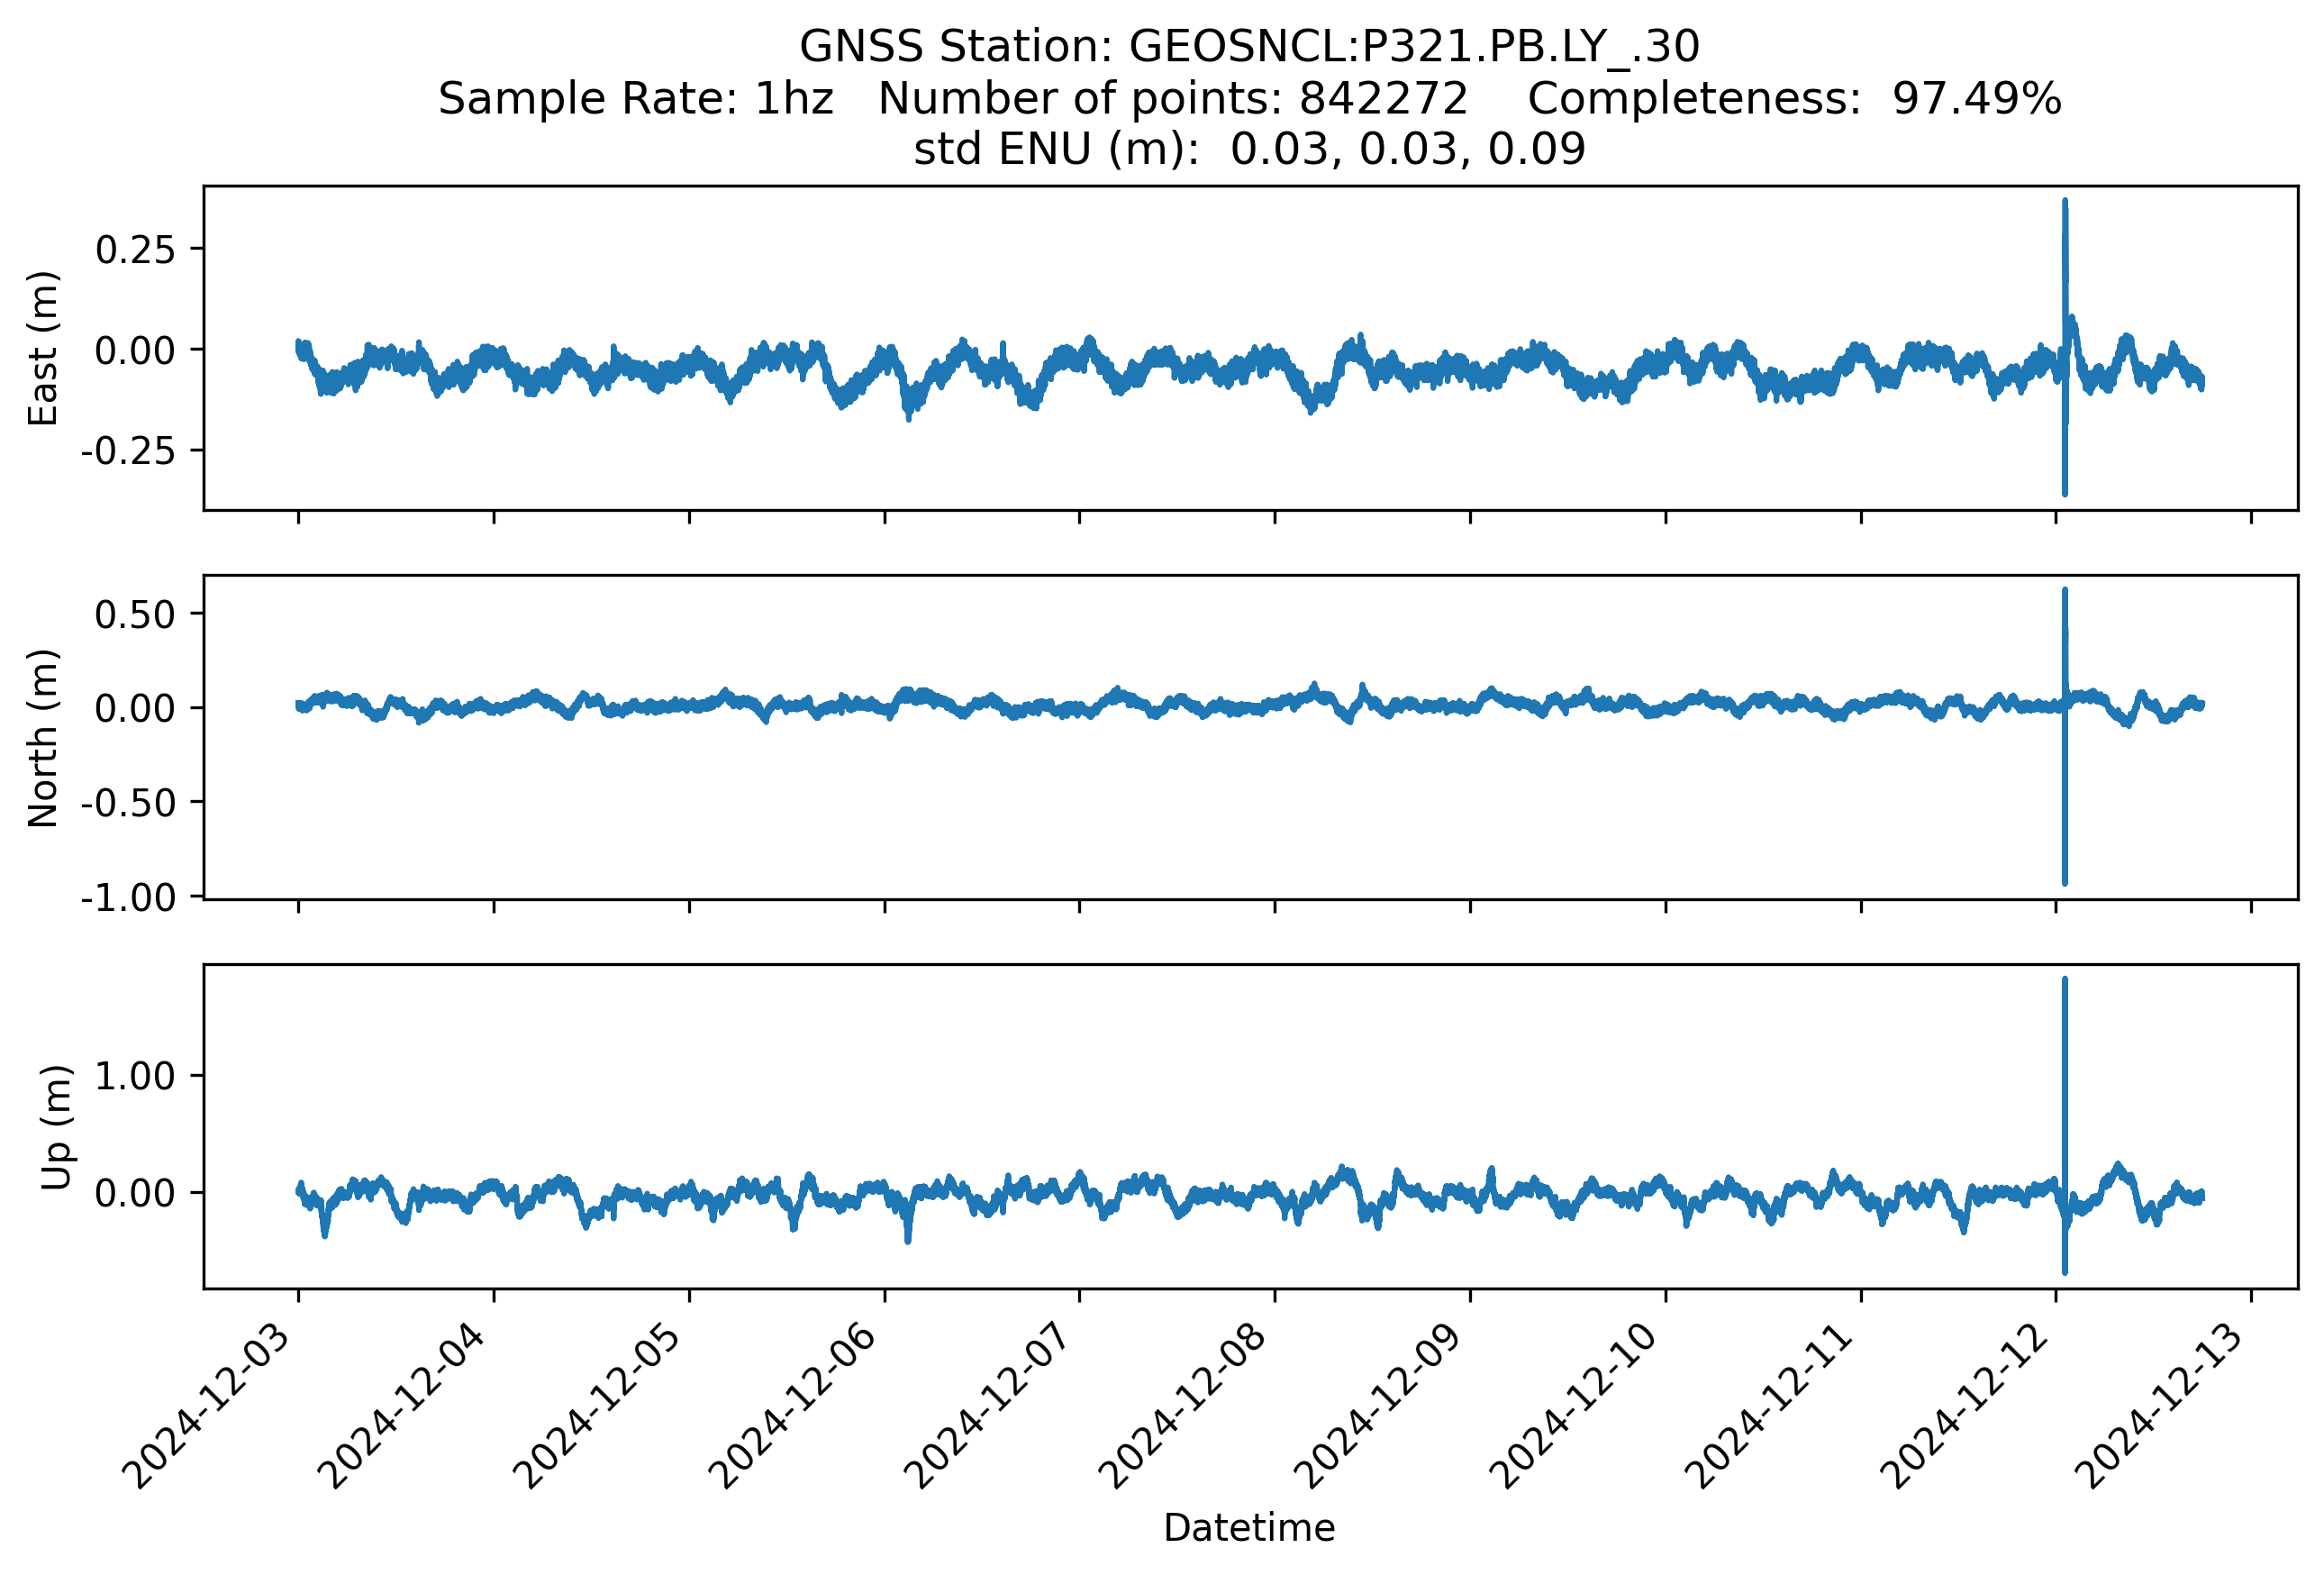
Task: Click the spike peak in East plot
Action: [x=2065, y=203]
